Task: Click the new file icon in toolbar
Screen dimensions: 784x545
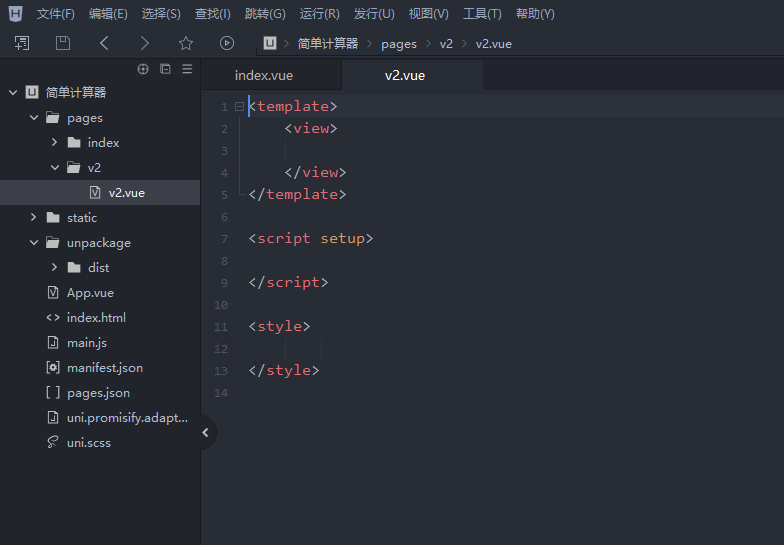Action: (x=22, y=43)
